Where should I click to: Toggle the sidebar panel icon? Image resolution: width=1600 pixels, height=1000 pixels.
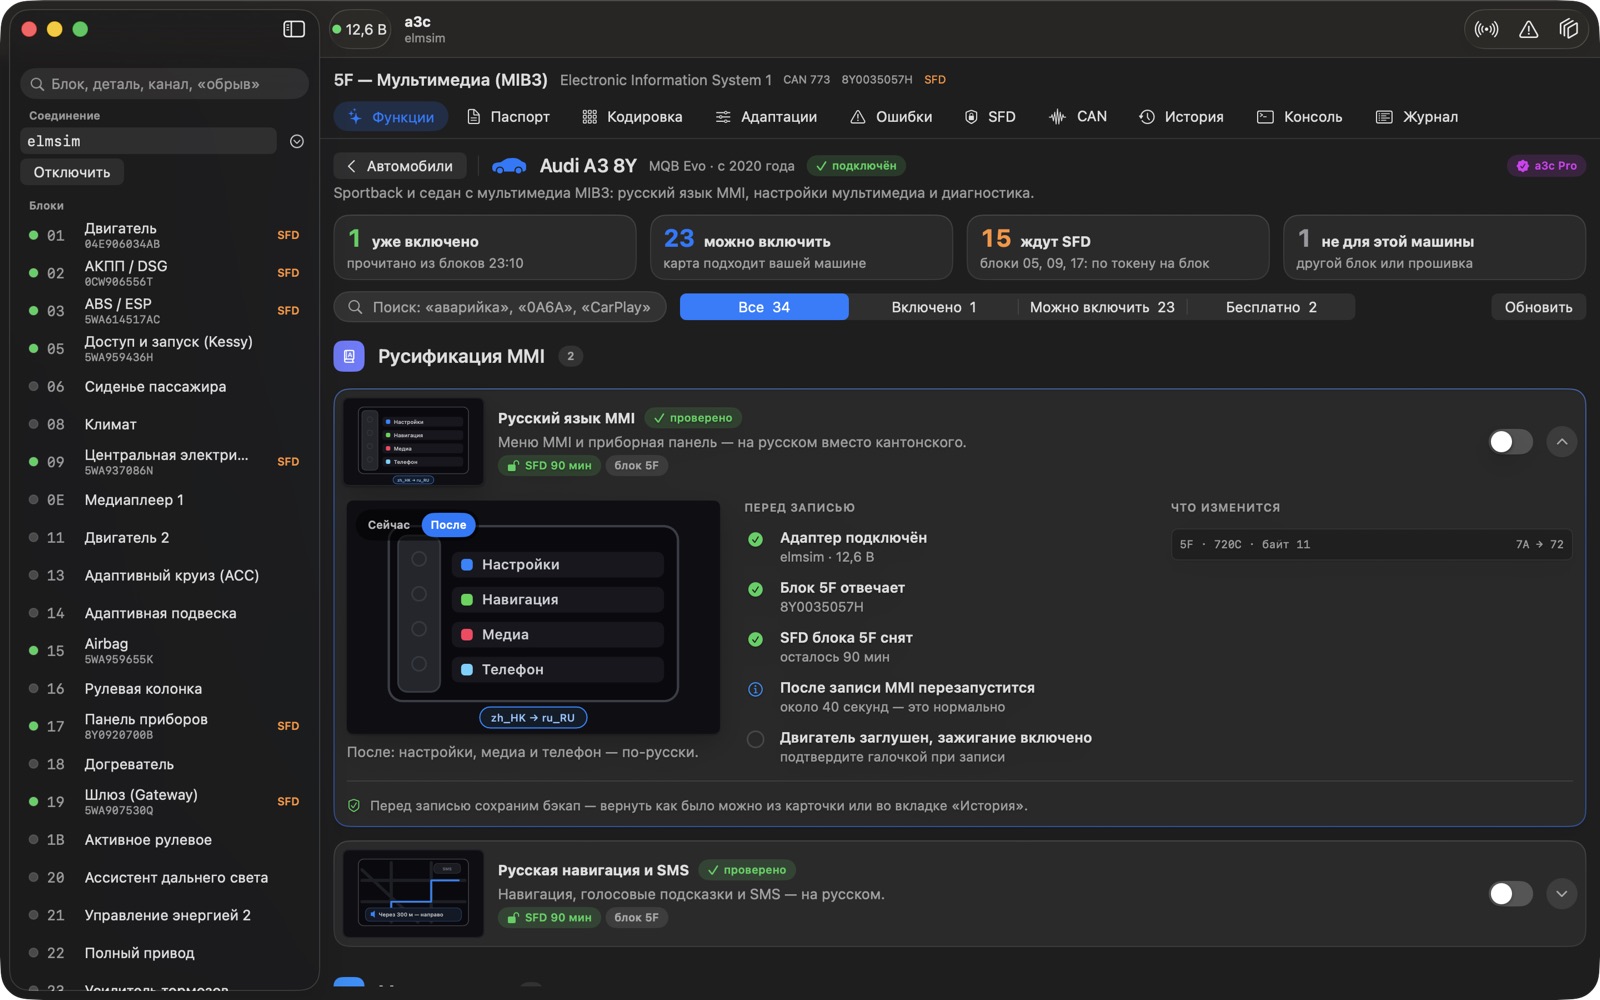294,29
